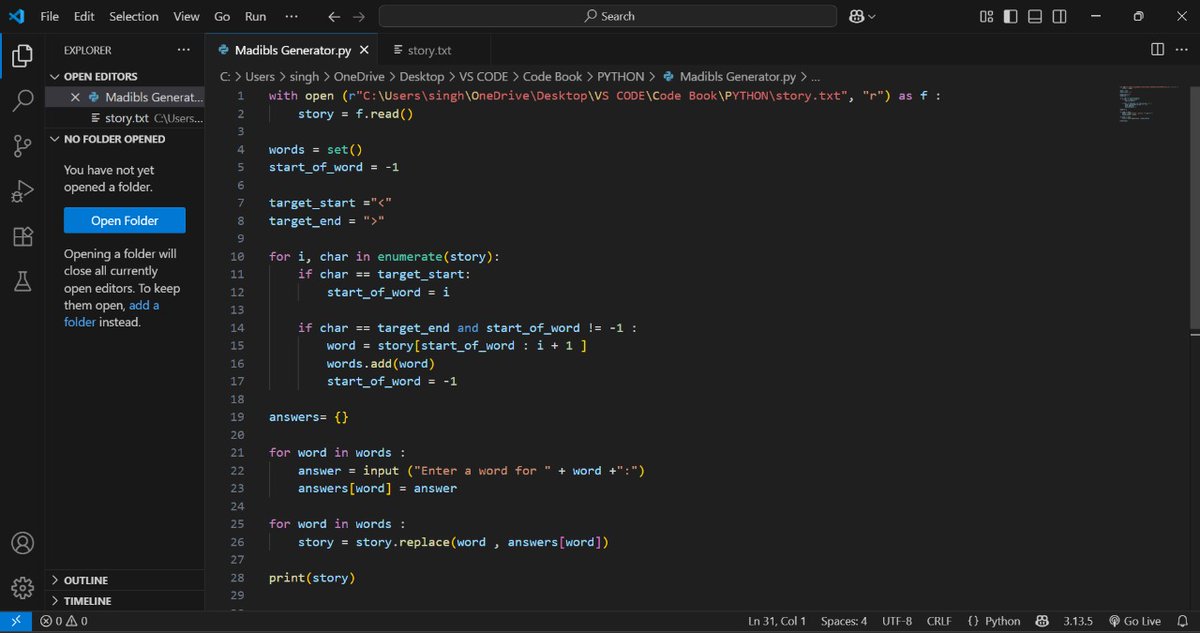Viewport: 1200px width, 633px height.
Task: Click 'Code Book' breadcrumb segment
Action: (553, 76)
